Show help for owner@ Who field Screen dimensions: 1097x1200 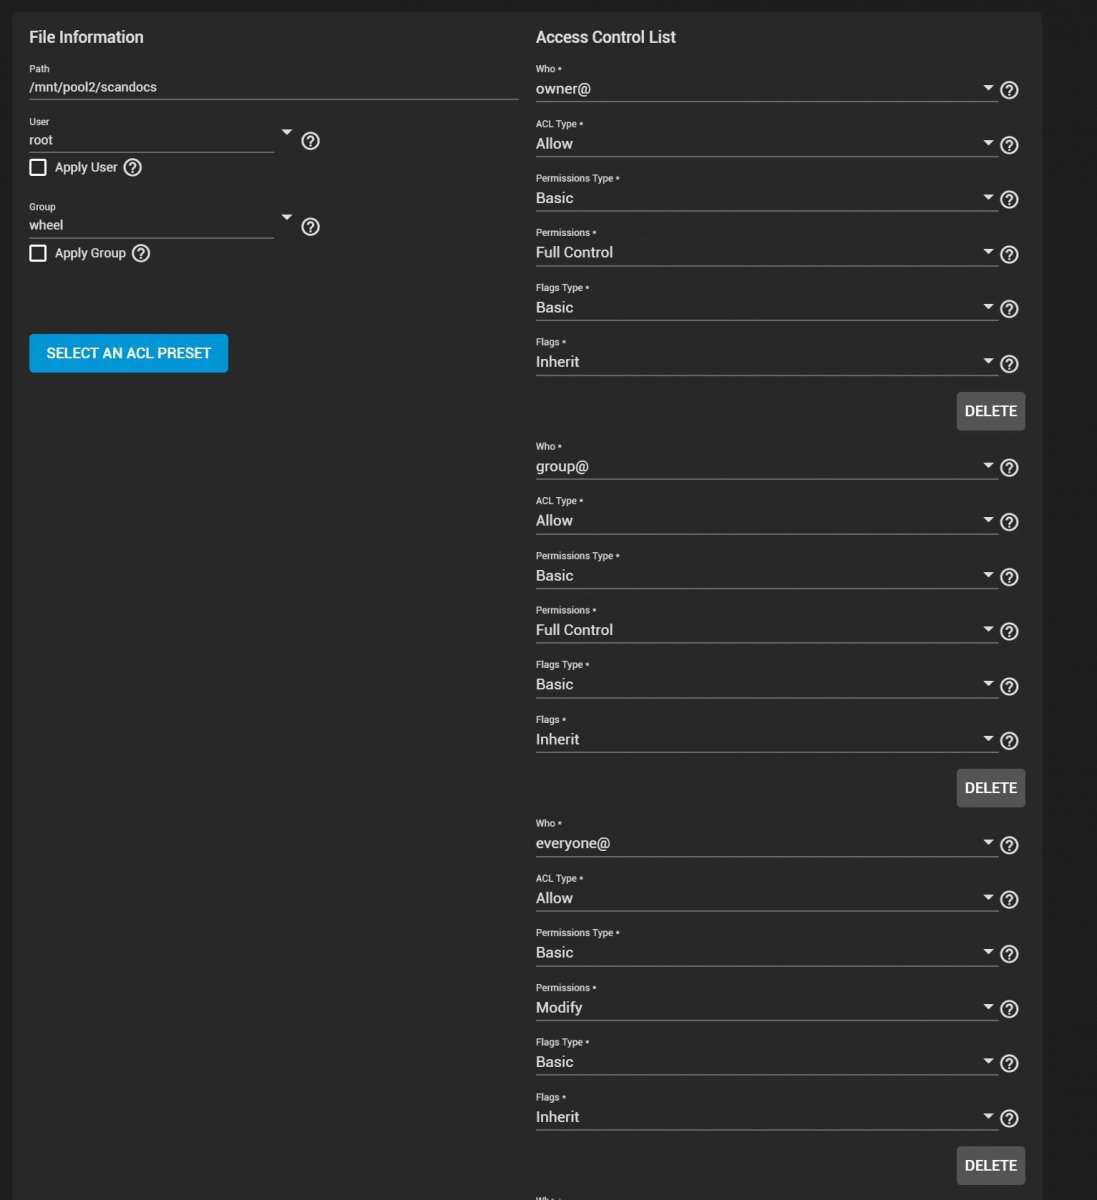[x=1010, y=90]
